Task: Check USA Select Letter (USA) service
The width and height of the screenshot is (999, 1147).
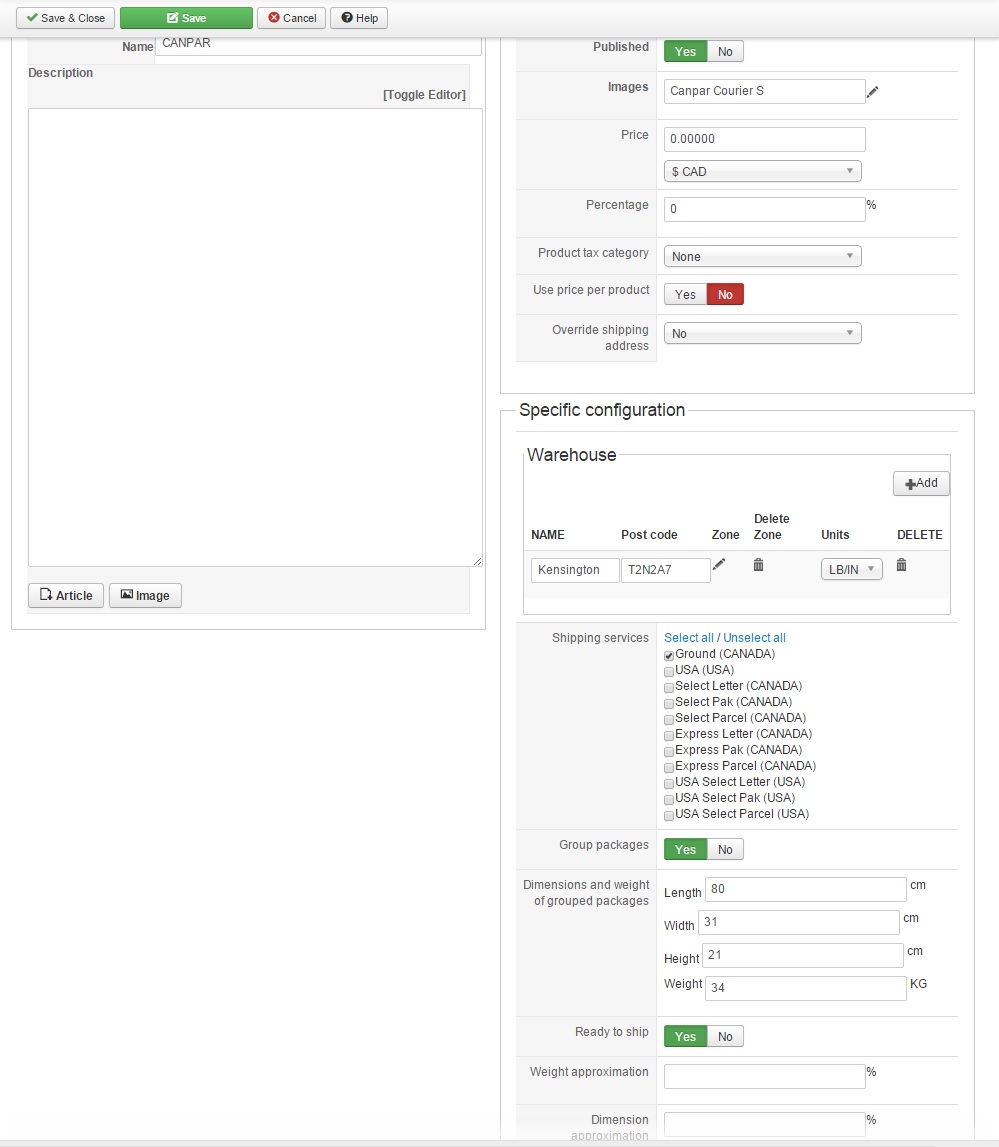Action: pos(669,783)
